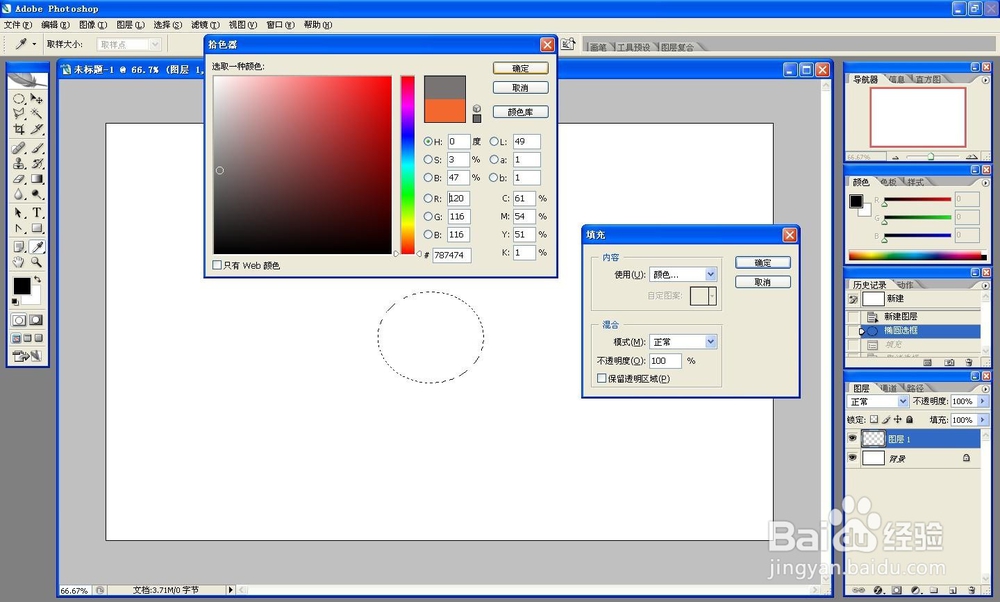Screen dimensions: 1000x602
Task: Select the Elliptical Marquee tool
Action: 19,99
